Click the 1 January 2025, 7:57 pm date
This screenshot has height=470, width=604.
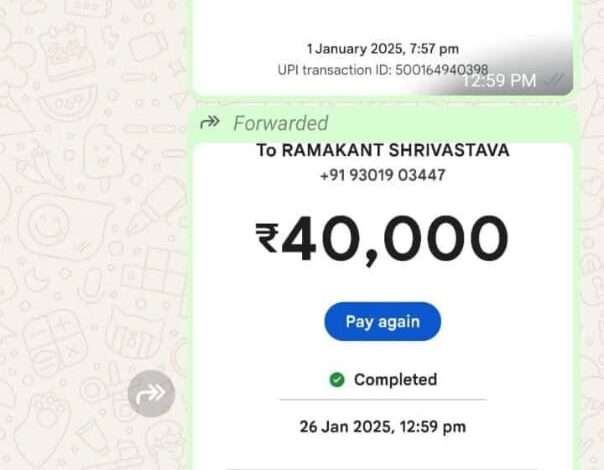click(383, 49)
